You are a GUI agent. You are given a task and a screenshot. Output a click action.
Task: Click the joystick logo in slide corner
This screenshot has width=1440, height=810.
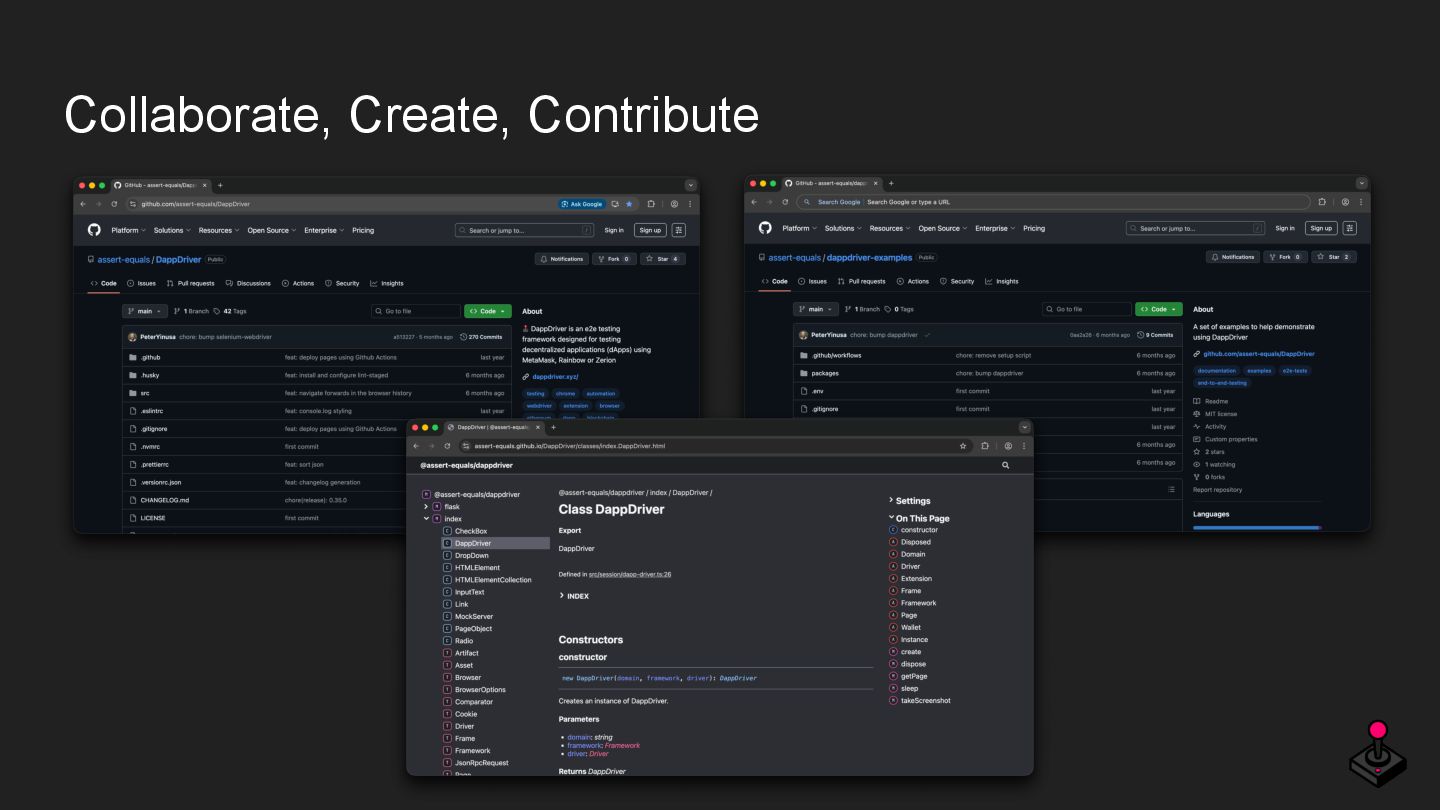pos(1377,753)
